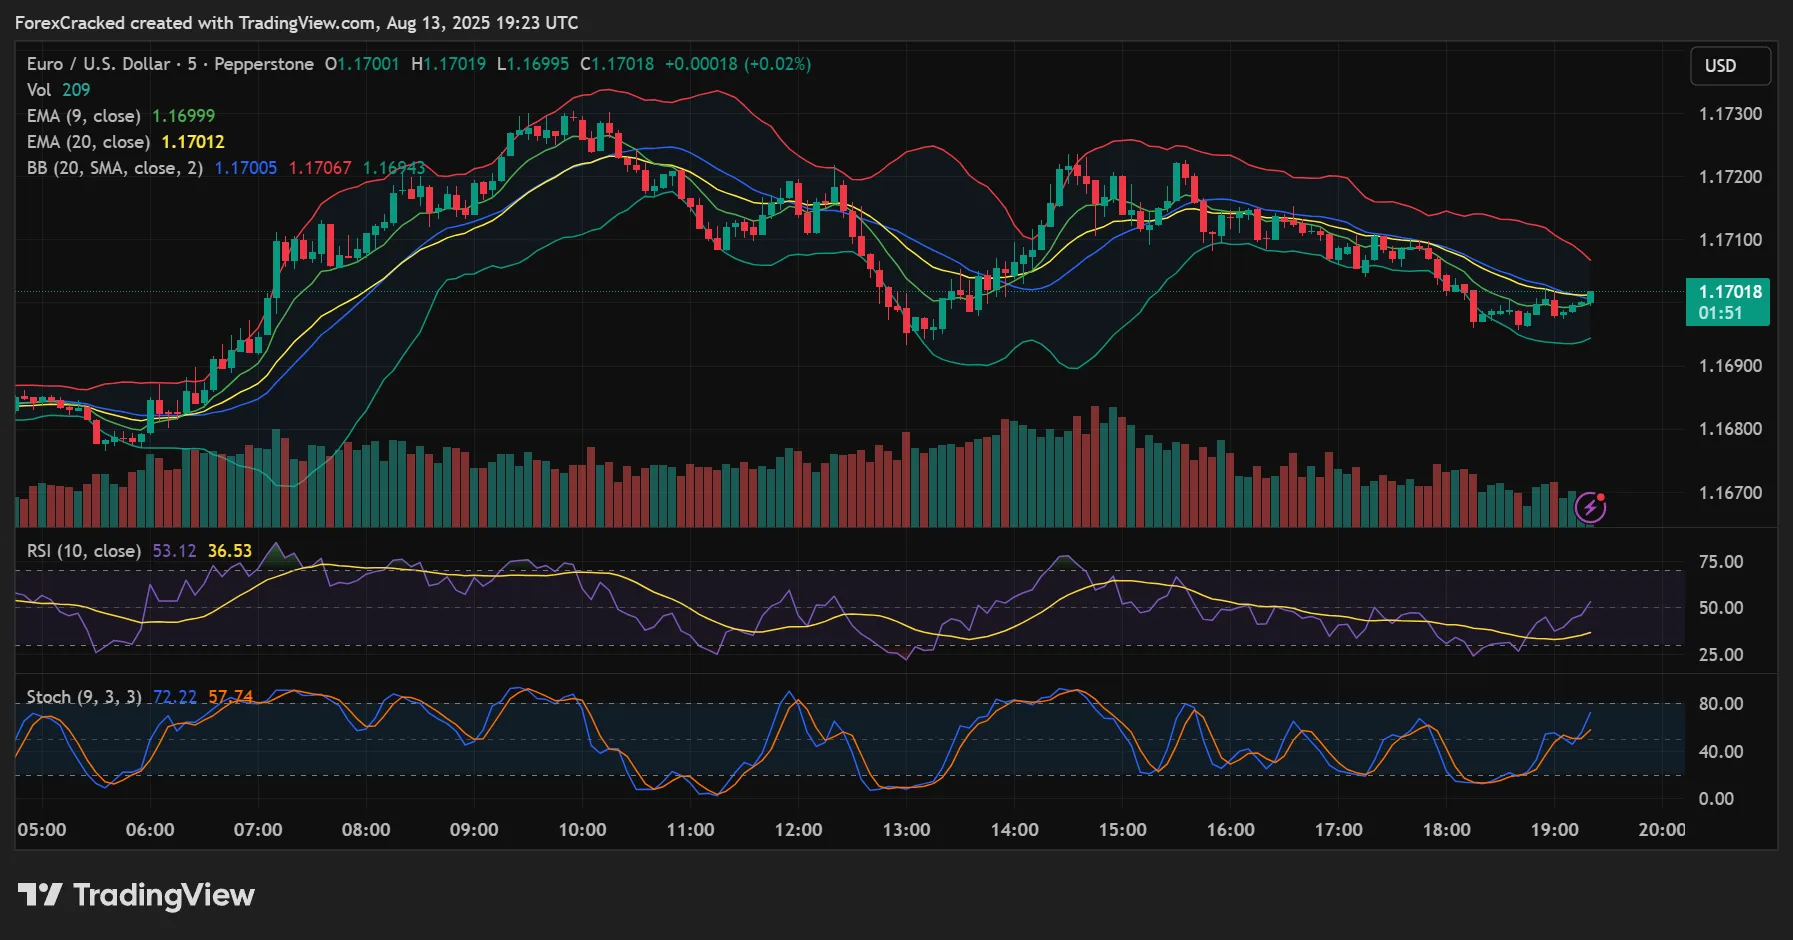Screen dimensions: 1793x940
Task: Select the EMA (9, close) indicator legend
Action: [82, 115]
